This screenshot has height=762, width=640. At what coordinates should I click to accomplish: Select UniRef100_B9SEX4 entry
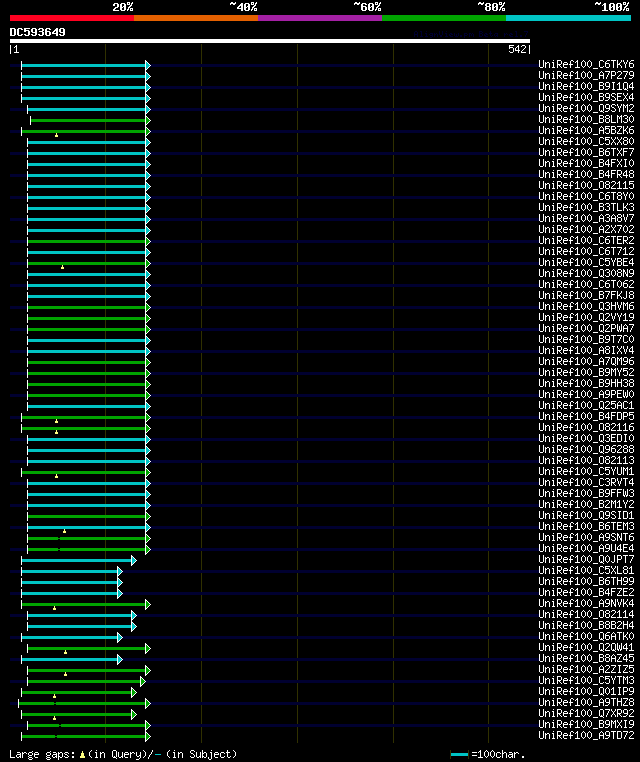click(586, 97)
